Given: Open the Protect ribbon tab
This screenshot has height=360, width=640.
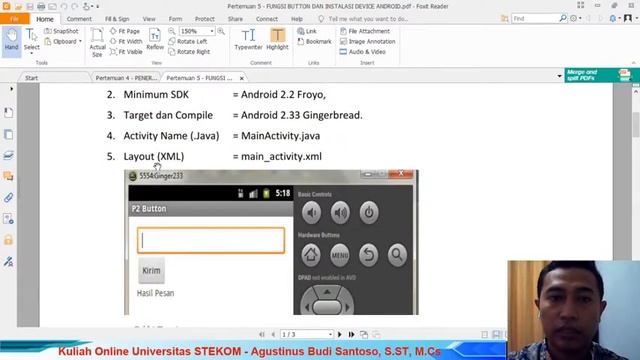Looking at the screenshot, I should click(205, 19).
